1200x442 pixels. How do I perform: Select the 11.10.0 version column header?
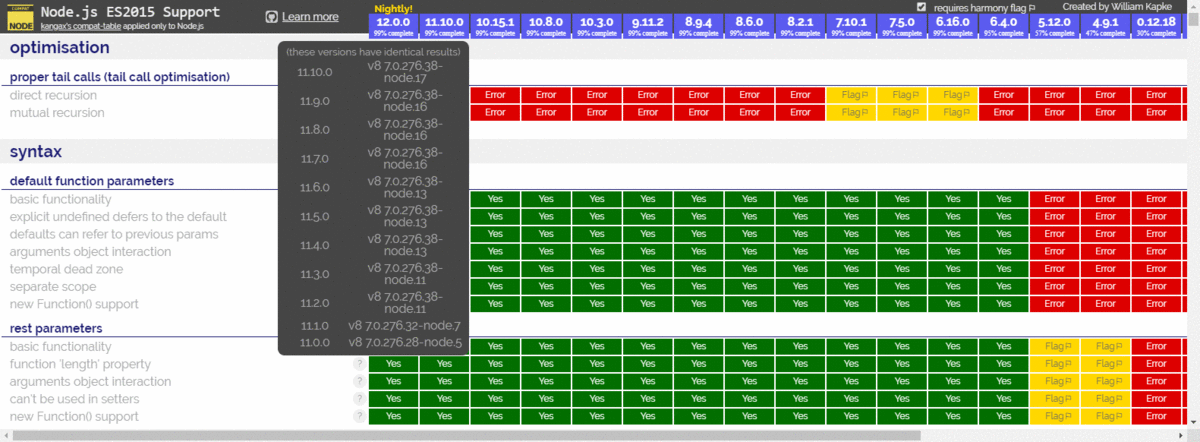(x=445, y=26)
